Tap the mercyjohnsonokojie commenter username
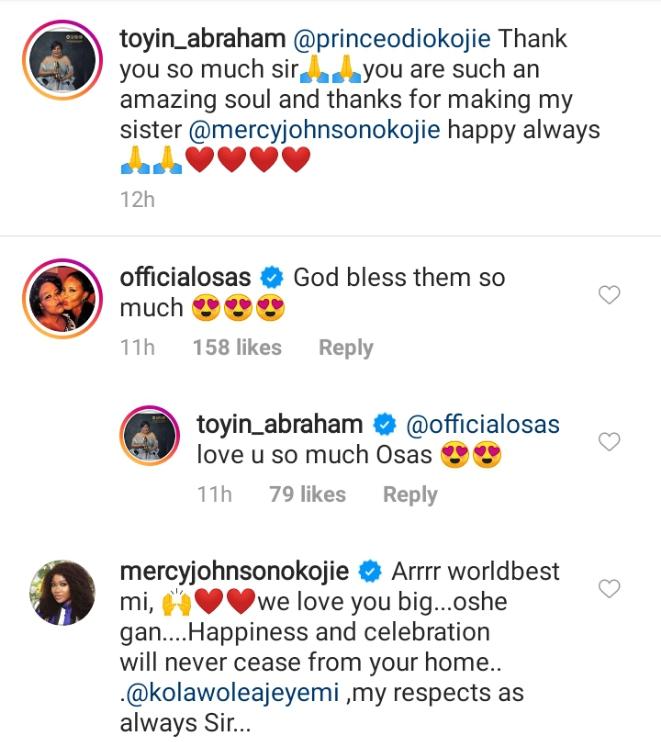The width and height of the screenshot is (661, 742). 234,572
